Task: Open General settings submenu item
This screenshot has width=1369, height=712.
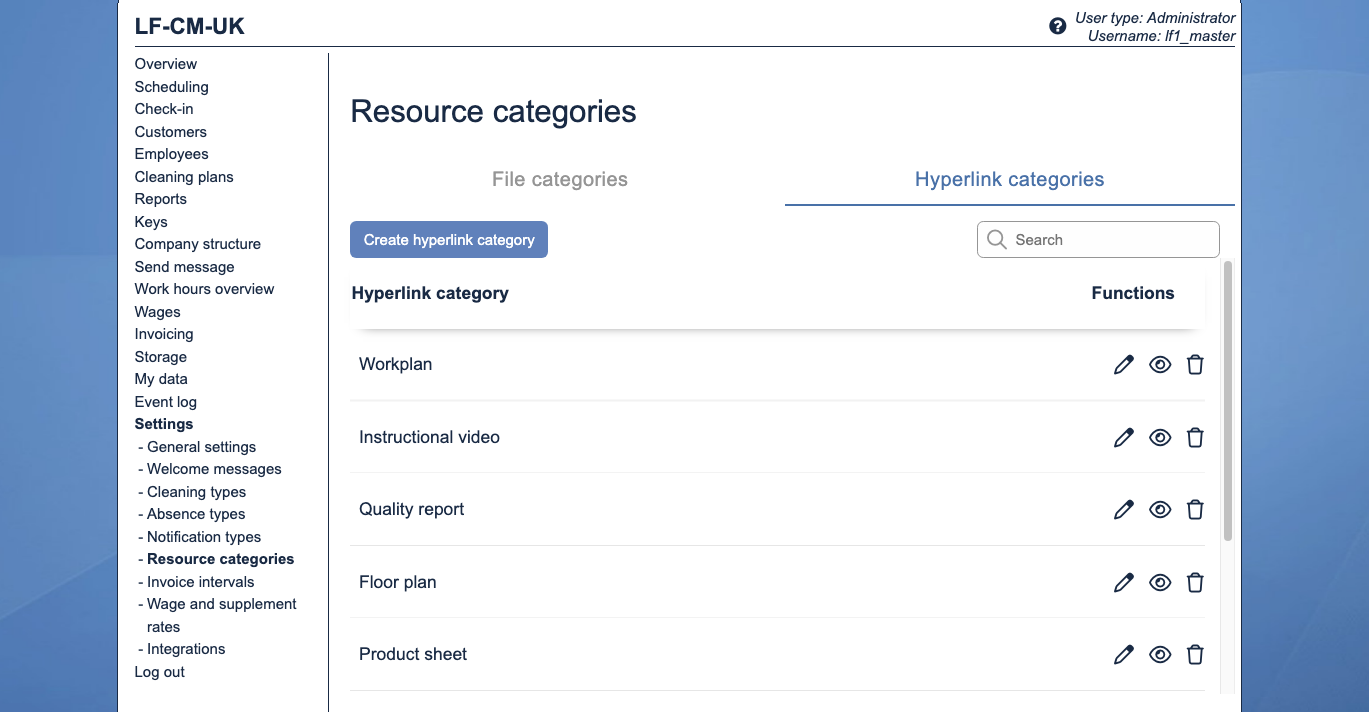Action: [201, 447]
